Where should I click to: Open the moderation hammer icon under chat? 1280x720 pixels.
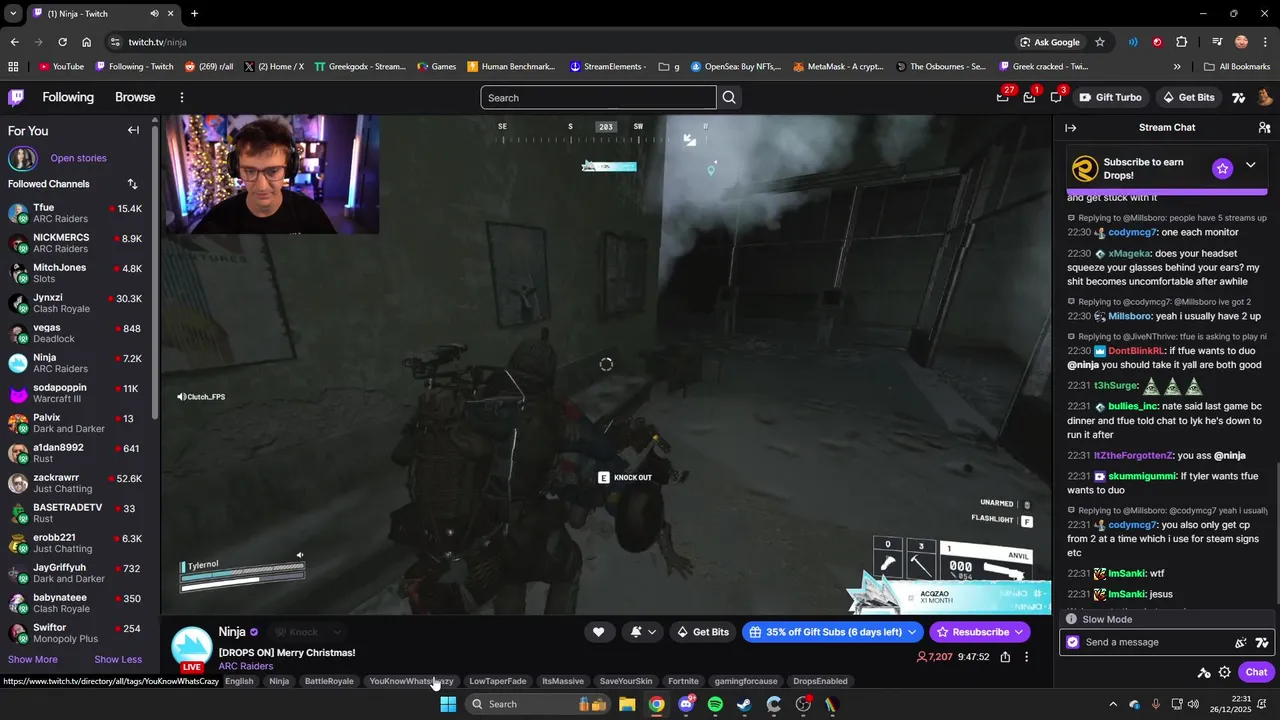[1204, 672]
